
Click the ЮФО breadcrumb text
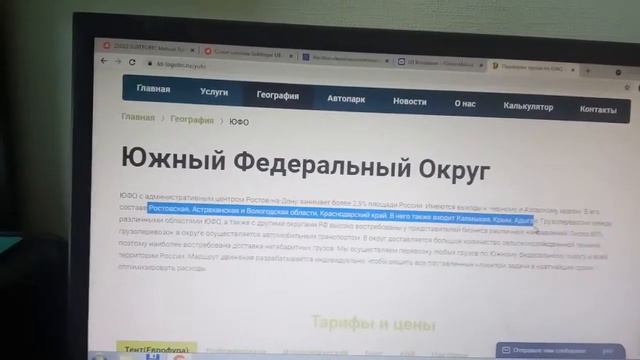239,122
